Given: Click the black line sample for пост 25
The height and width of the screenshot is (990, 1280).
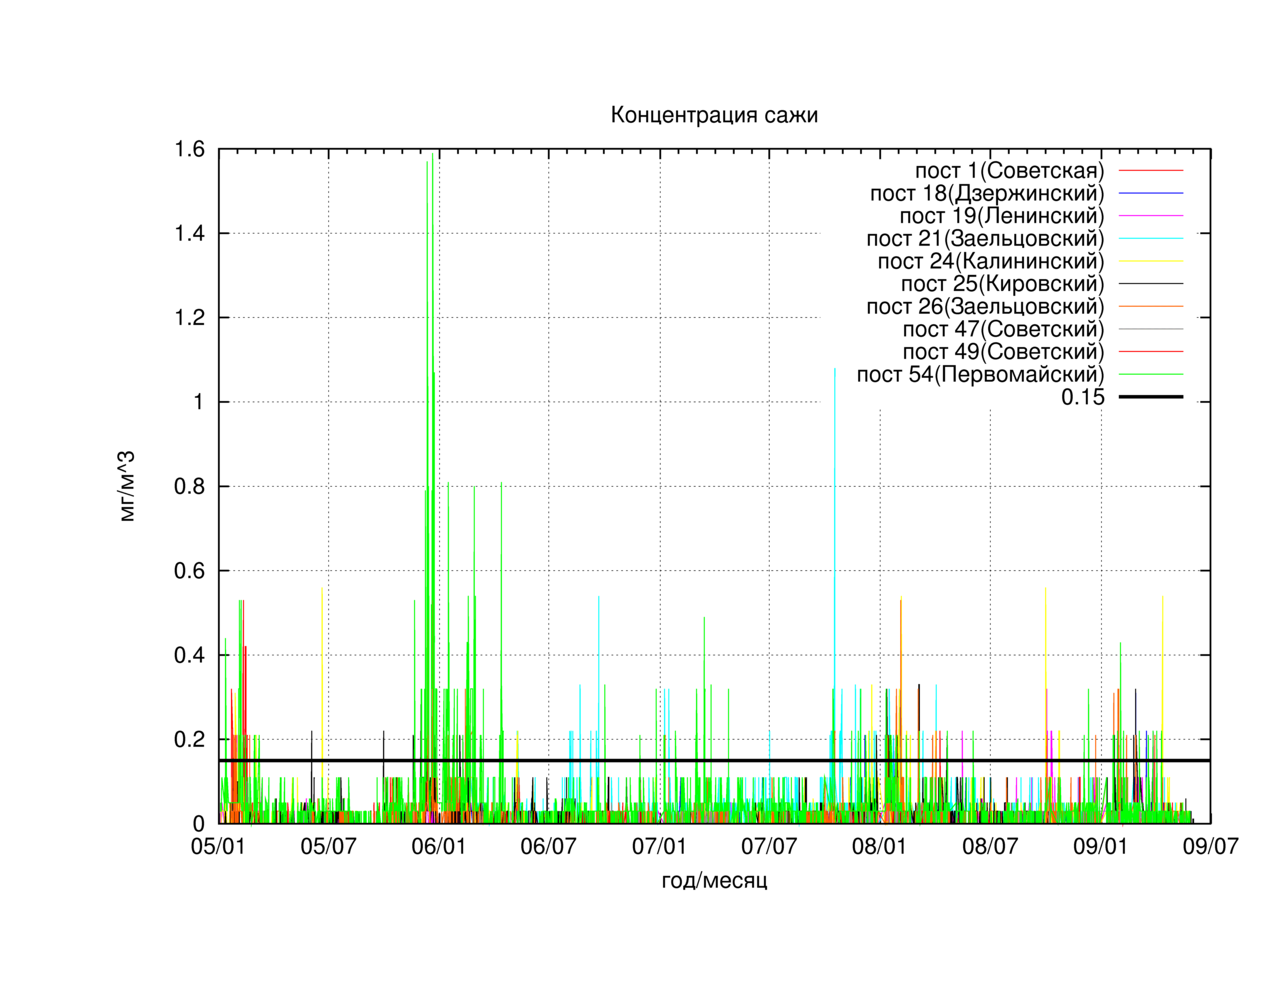Looking at the screenshot, I should (1150, 284).
